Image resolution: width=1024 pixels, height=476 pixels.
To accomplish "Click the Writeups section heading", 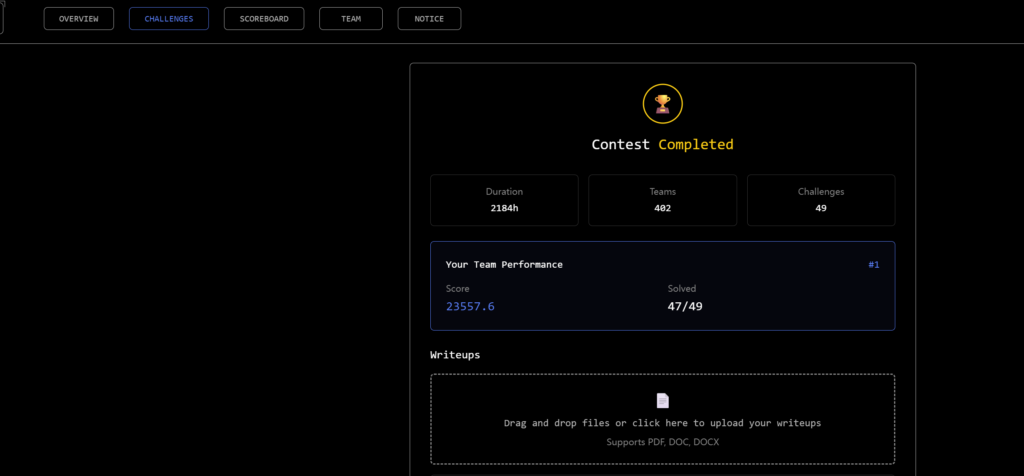I will pyautogui.click(x=457, y=355).
